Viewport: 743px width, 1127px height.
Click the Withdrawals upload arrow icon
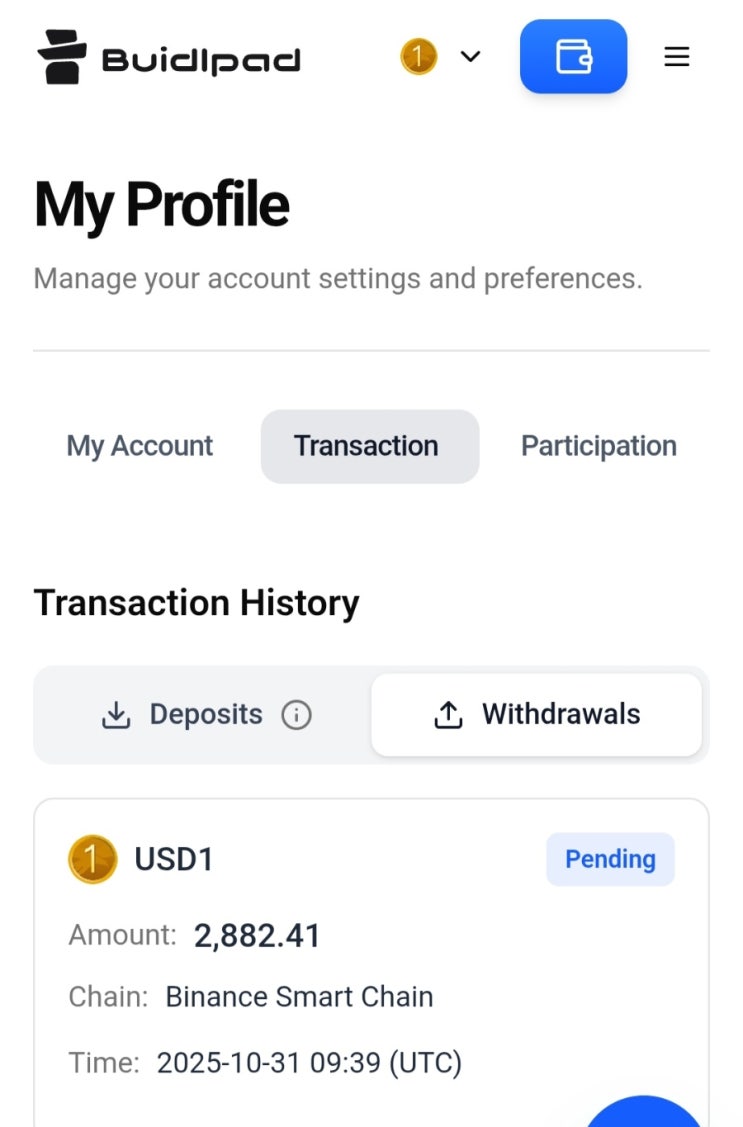(x=448, y=715)
